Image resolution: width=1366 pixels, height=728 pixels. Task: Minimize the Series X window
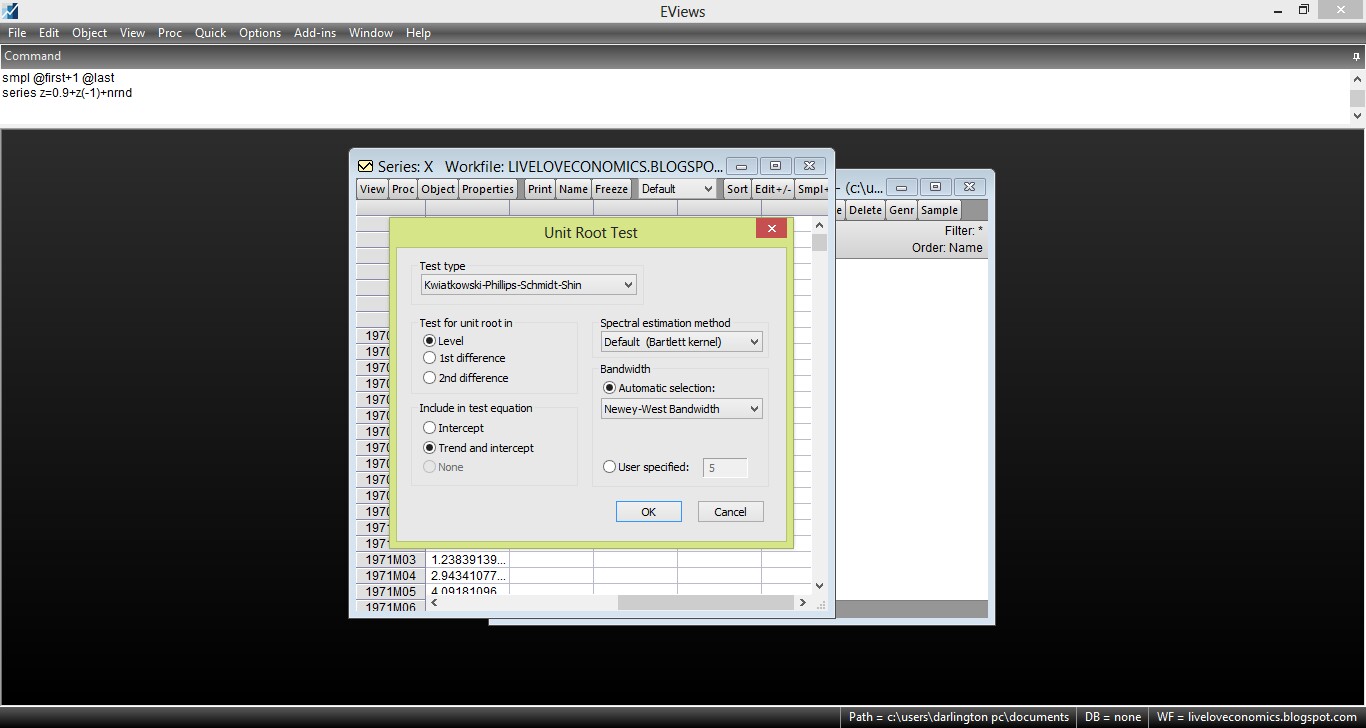(x=741, y=166)
